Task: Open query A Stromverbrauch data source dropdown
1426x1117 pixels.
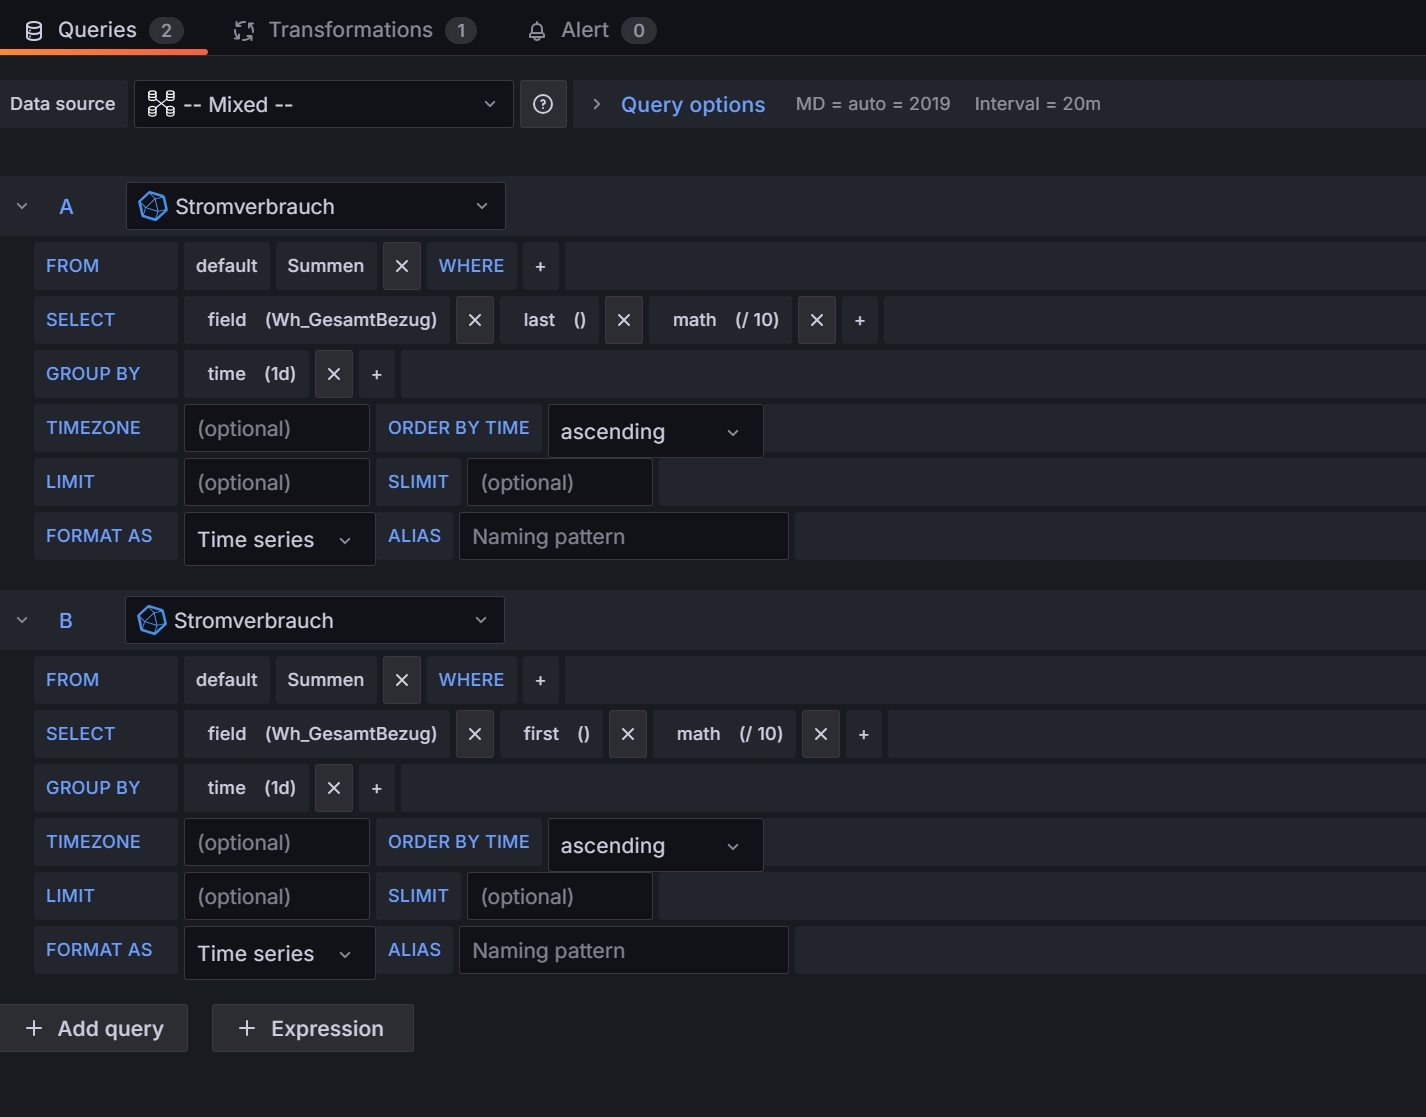Action: tap(315, 206)
